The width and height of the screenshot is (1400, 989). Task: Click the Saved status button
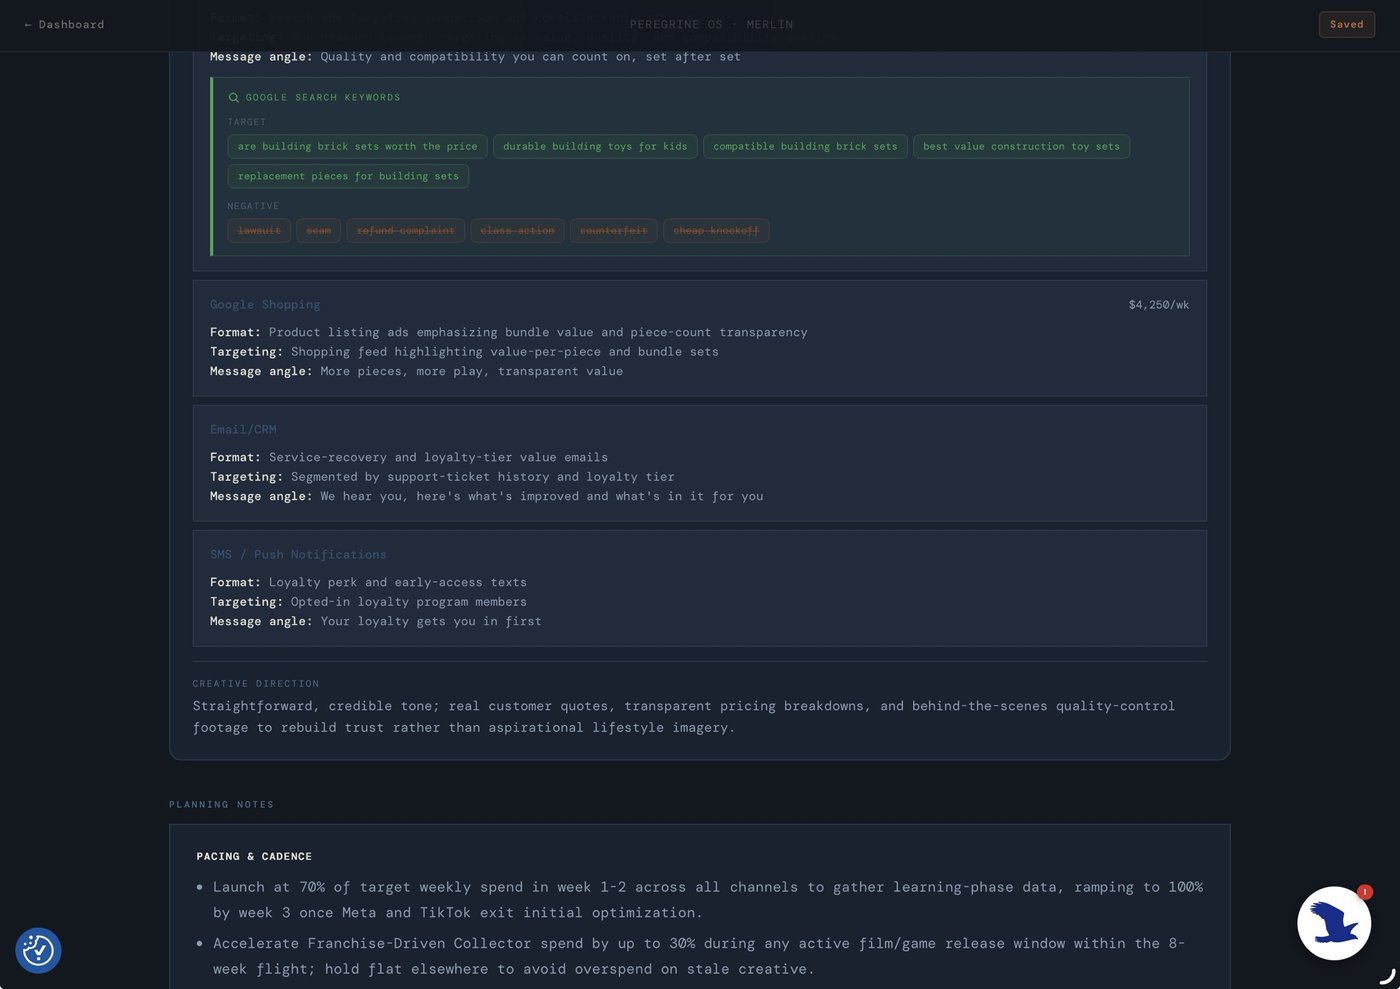(x=1346, y=24)
